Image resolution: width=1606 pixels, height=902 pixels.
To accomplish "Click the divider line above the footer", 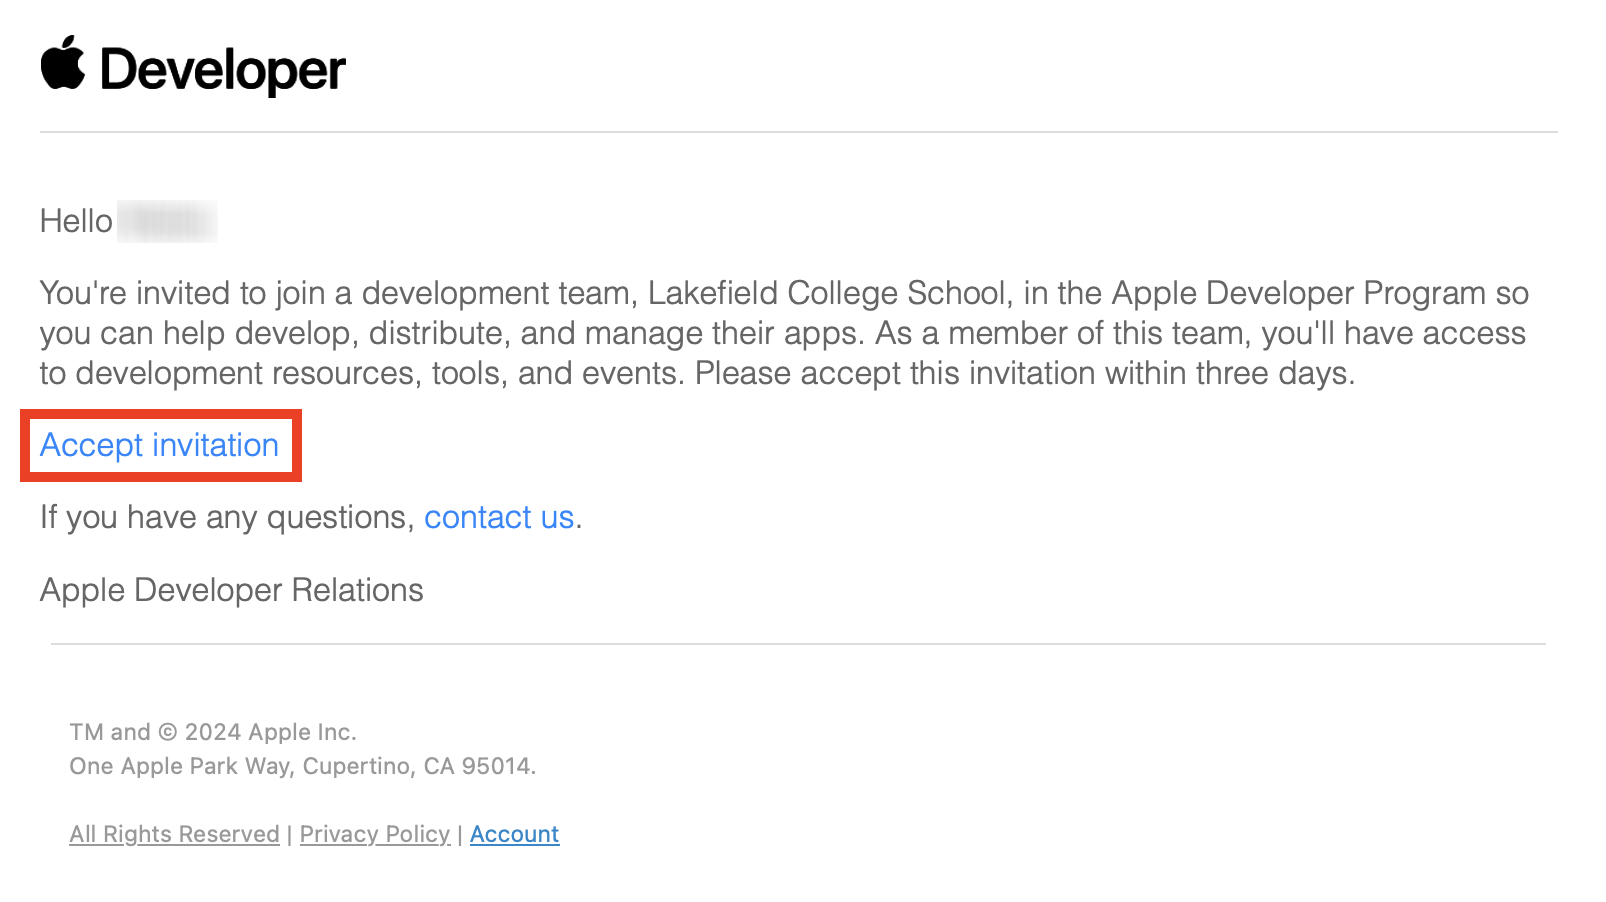I will point(798,644).
